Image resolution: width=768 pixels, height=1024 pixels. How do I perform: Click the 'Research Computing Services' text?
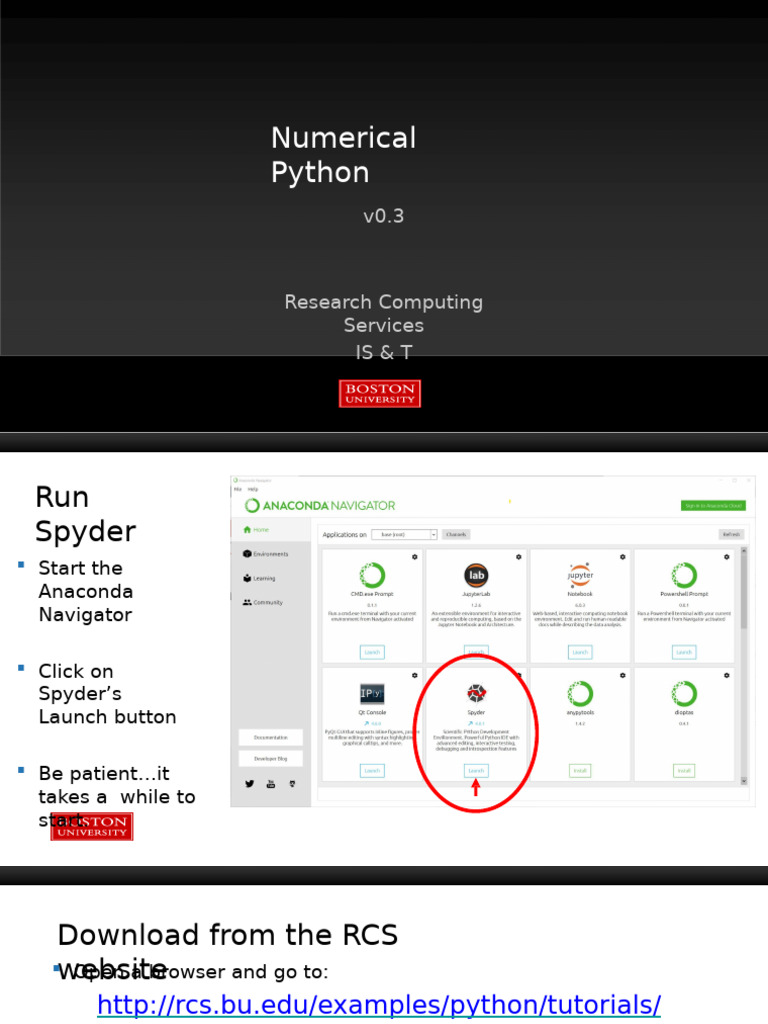pos(383,313)
